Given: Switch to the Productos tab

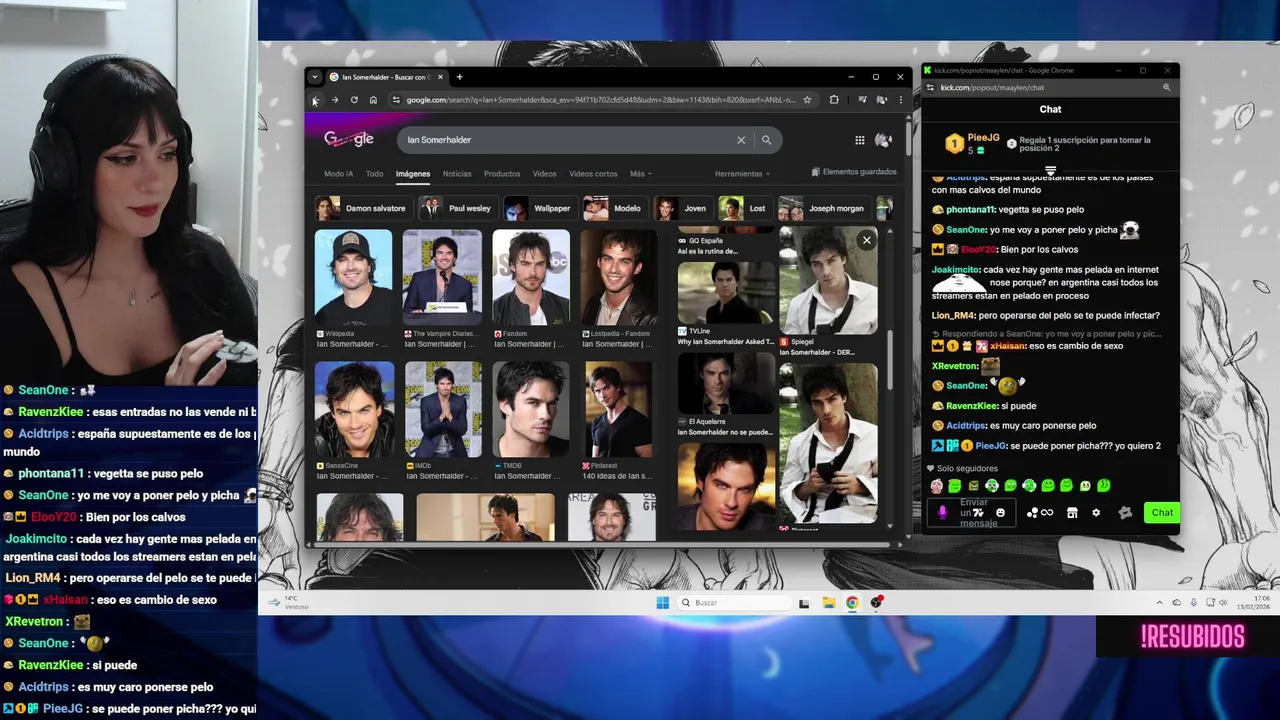Looking at the screenshot, I should pos(502,174).
